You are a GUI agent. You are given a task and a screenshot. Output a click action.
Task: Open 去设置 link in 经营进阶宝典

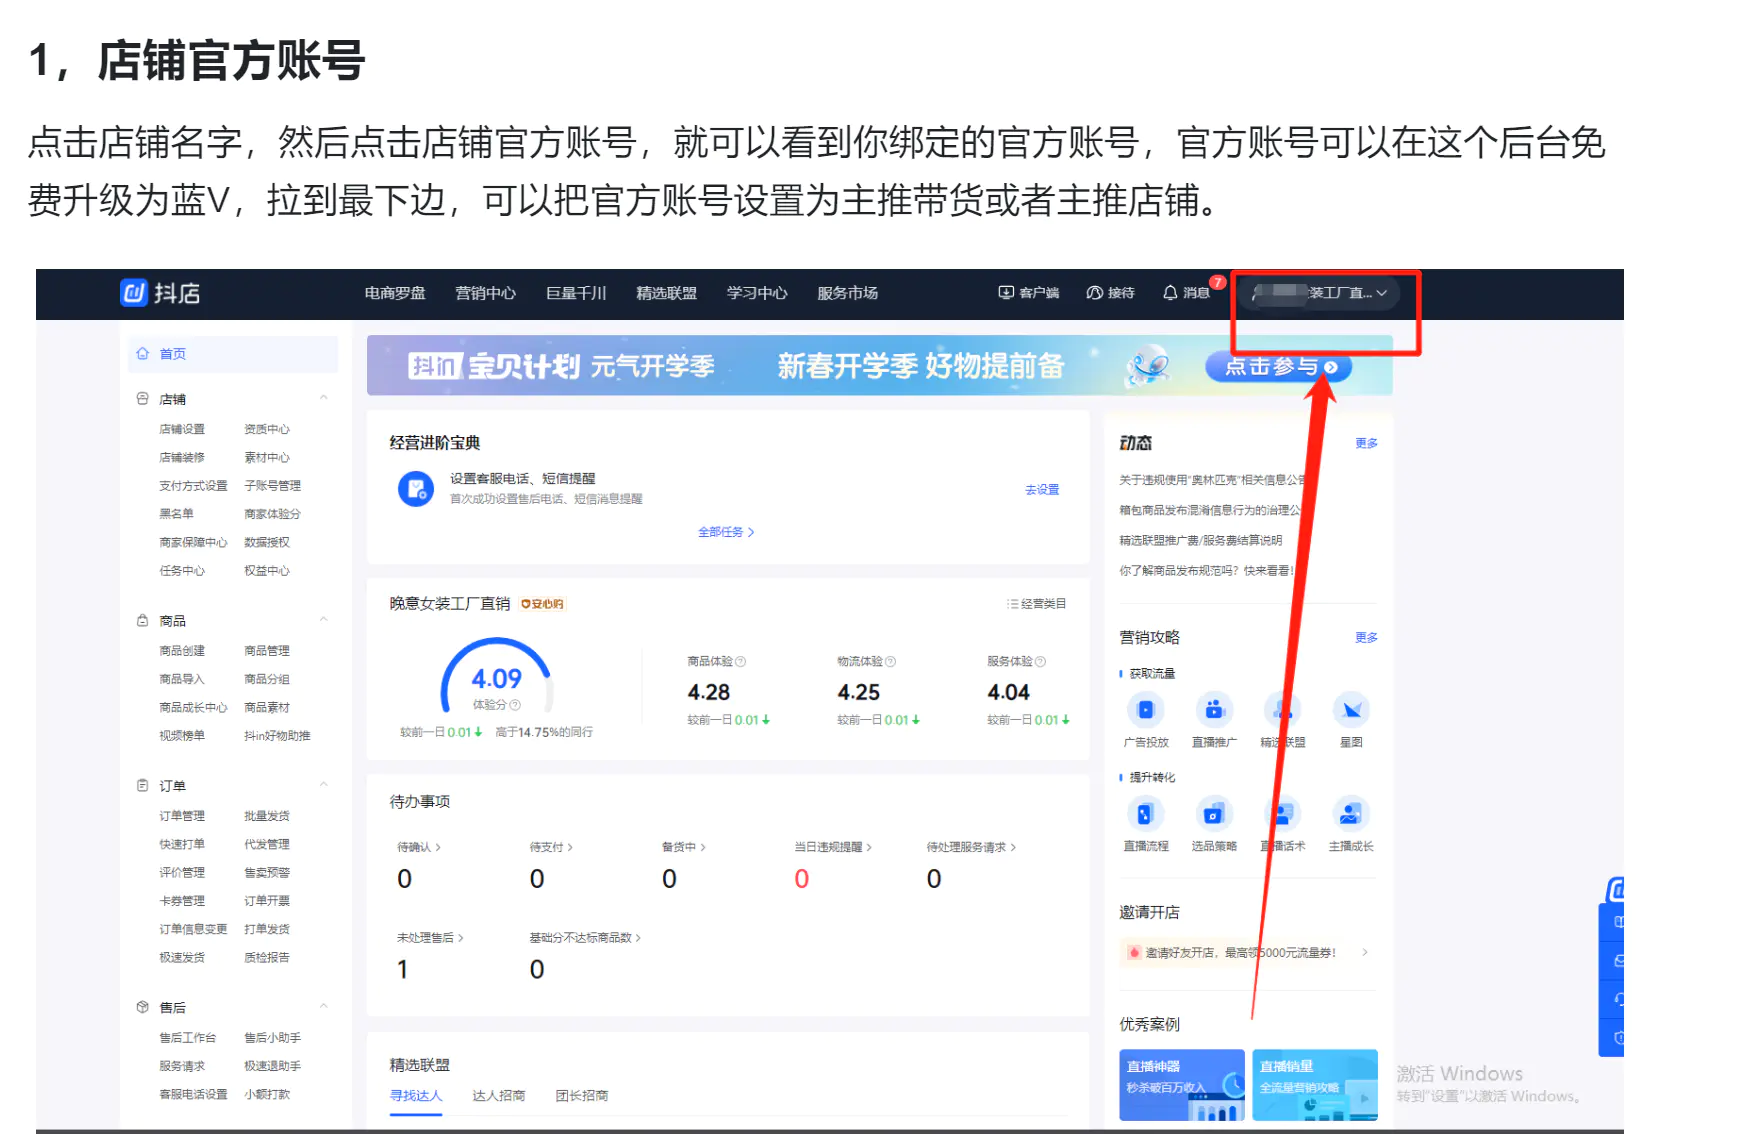[1041, 489]
